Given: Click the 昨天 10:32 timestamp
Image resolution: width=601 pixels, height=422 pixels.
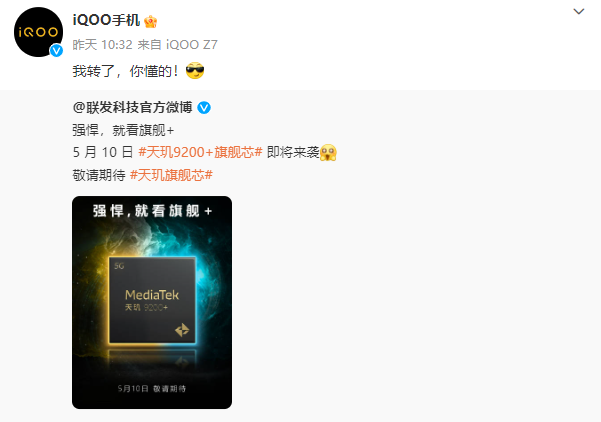Looking at the screenshot, I should 102,45.
